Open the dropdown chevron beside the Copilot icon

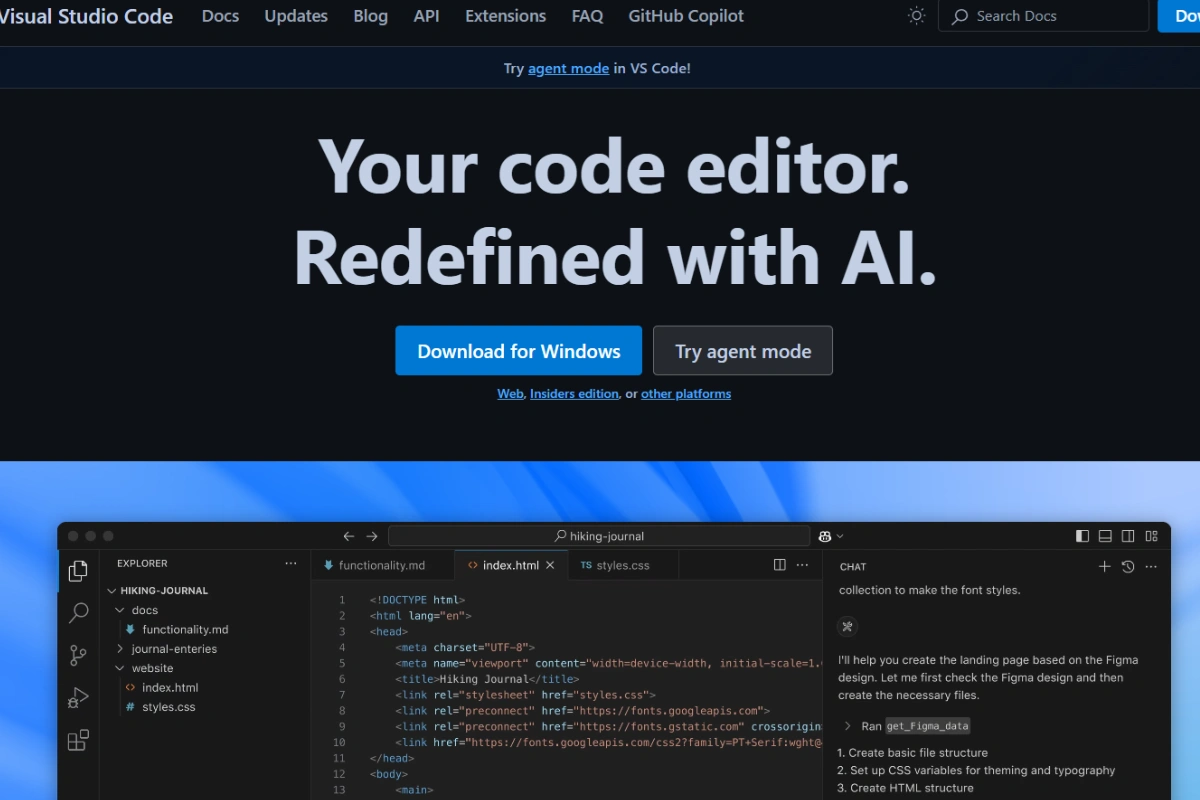840,536
